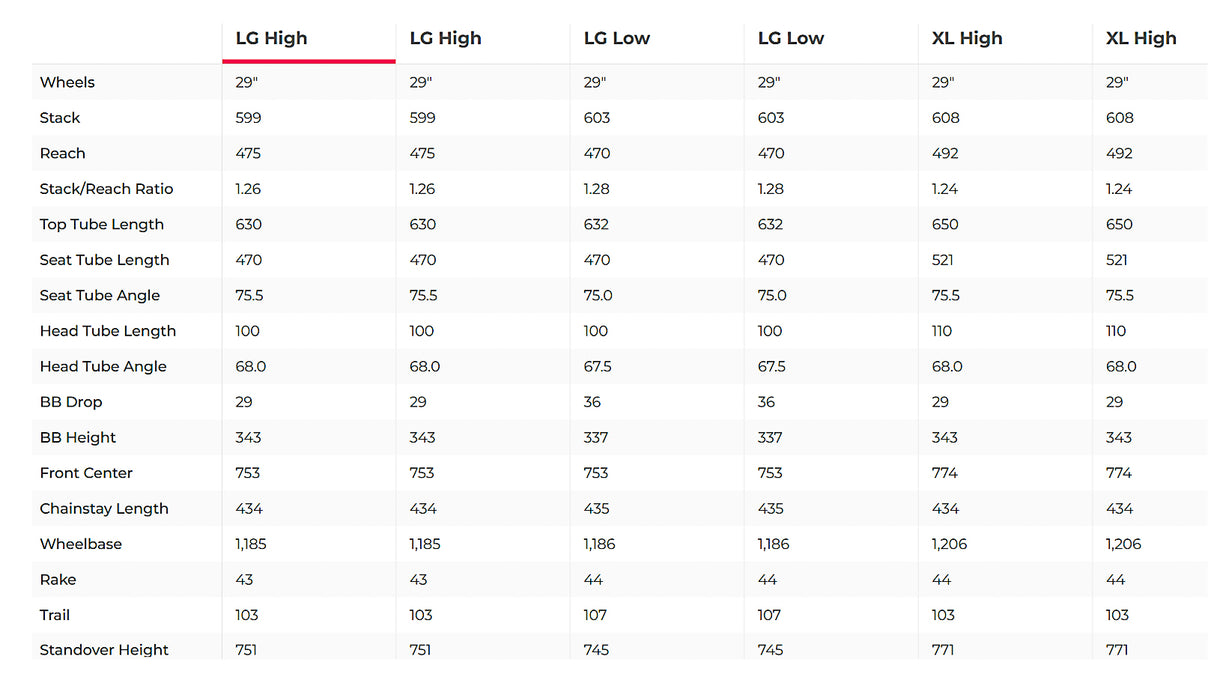
Task: Click the Reach row label
Action: (62, 153)
